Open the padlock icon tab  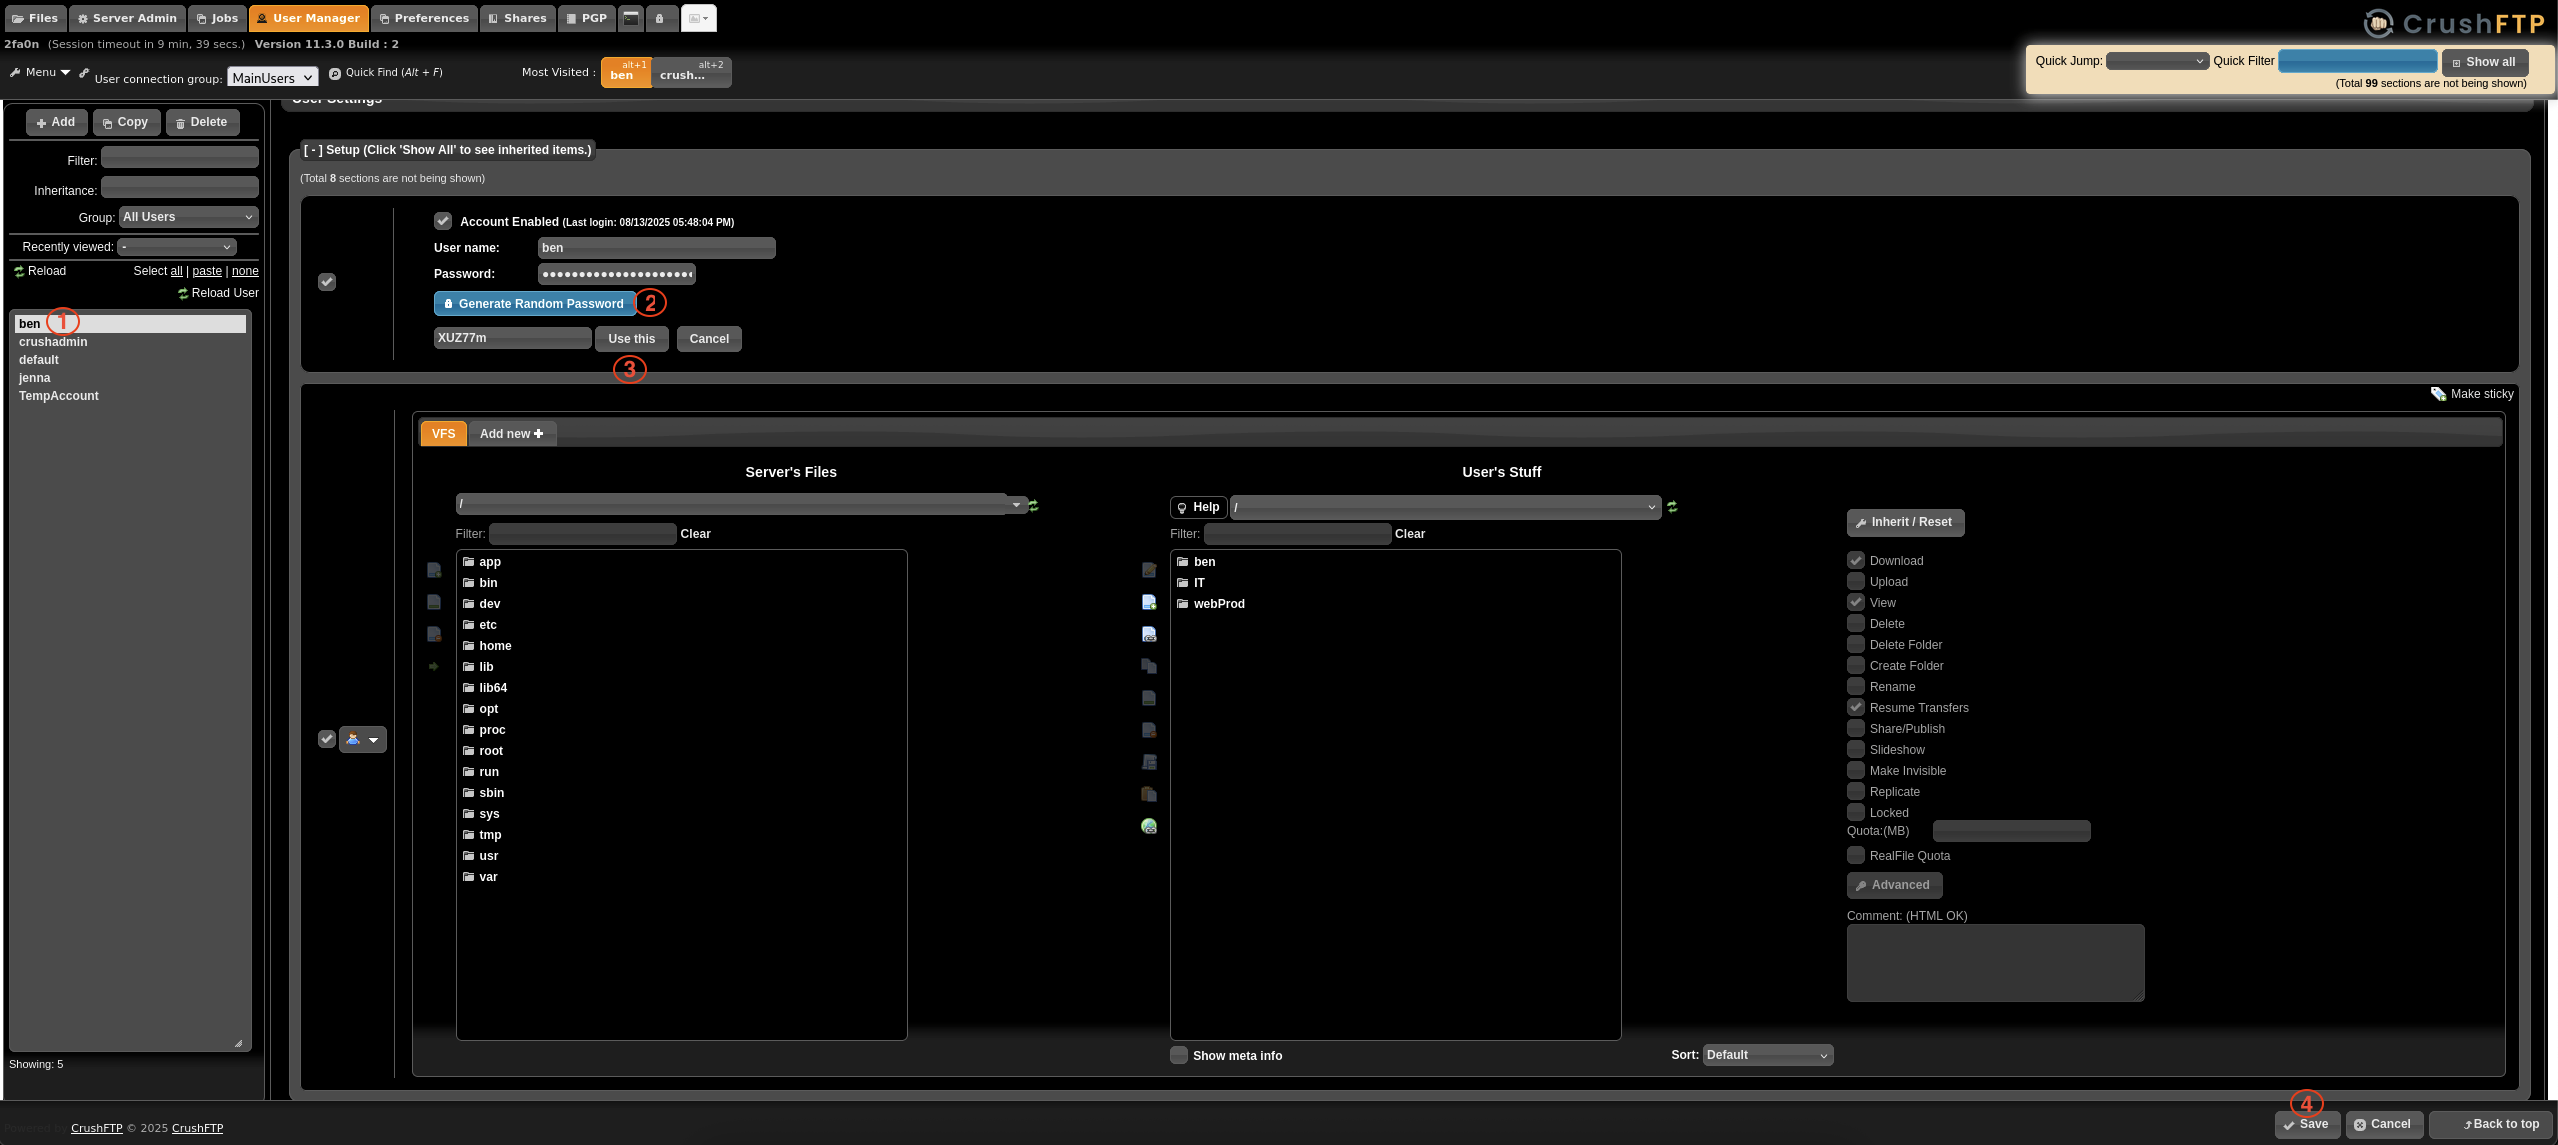pyautogui.click(x=660, y=18)
